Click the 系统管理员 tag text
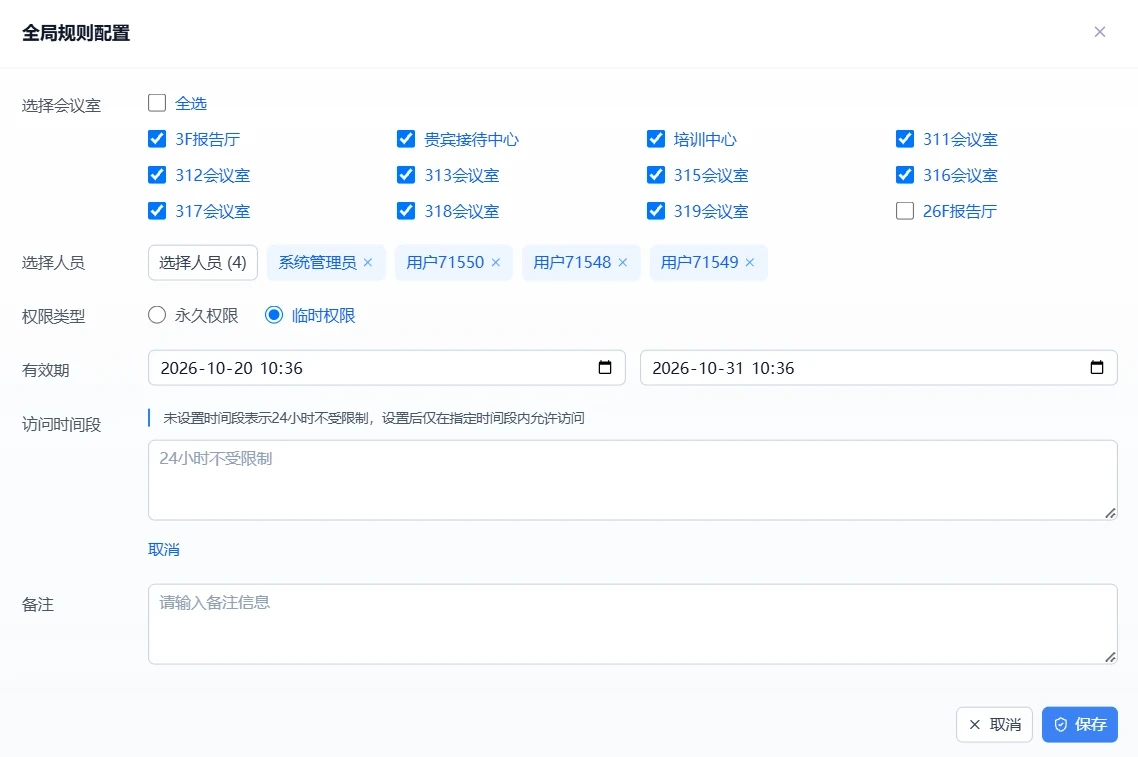Screen dimensions: 1138x757 coord(317,263)
